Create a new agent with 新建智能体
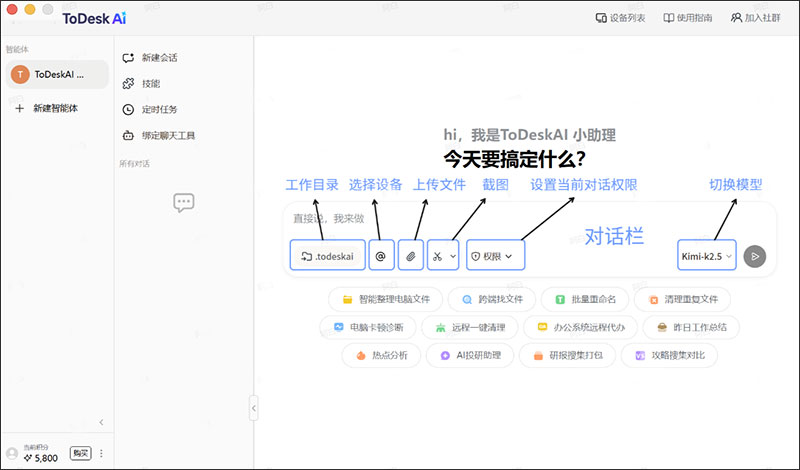Image resolution: width=800 pixels, height=470 pixels. 46,108
